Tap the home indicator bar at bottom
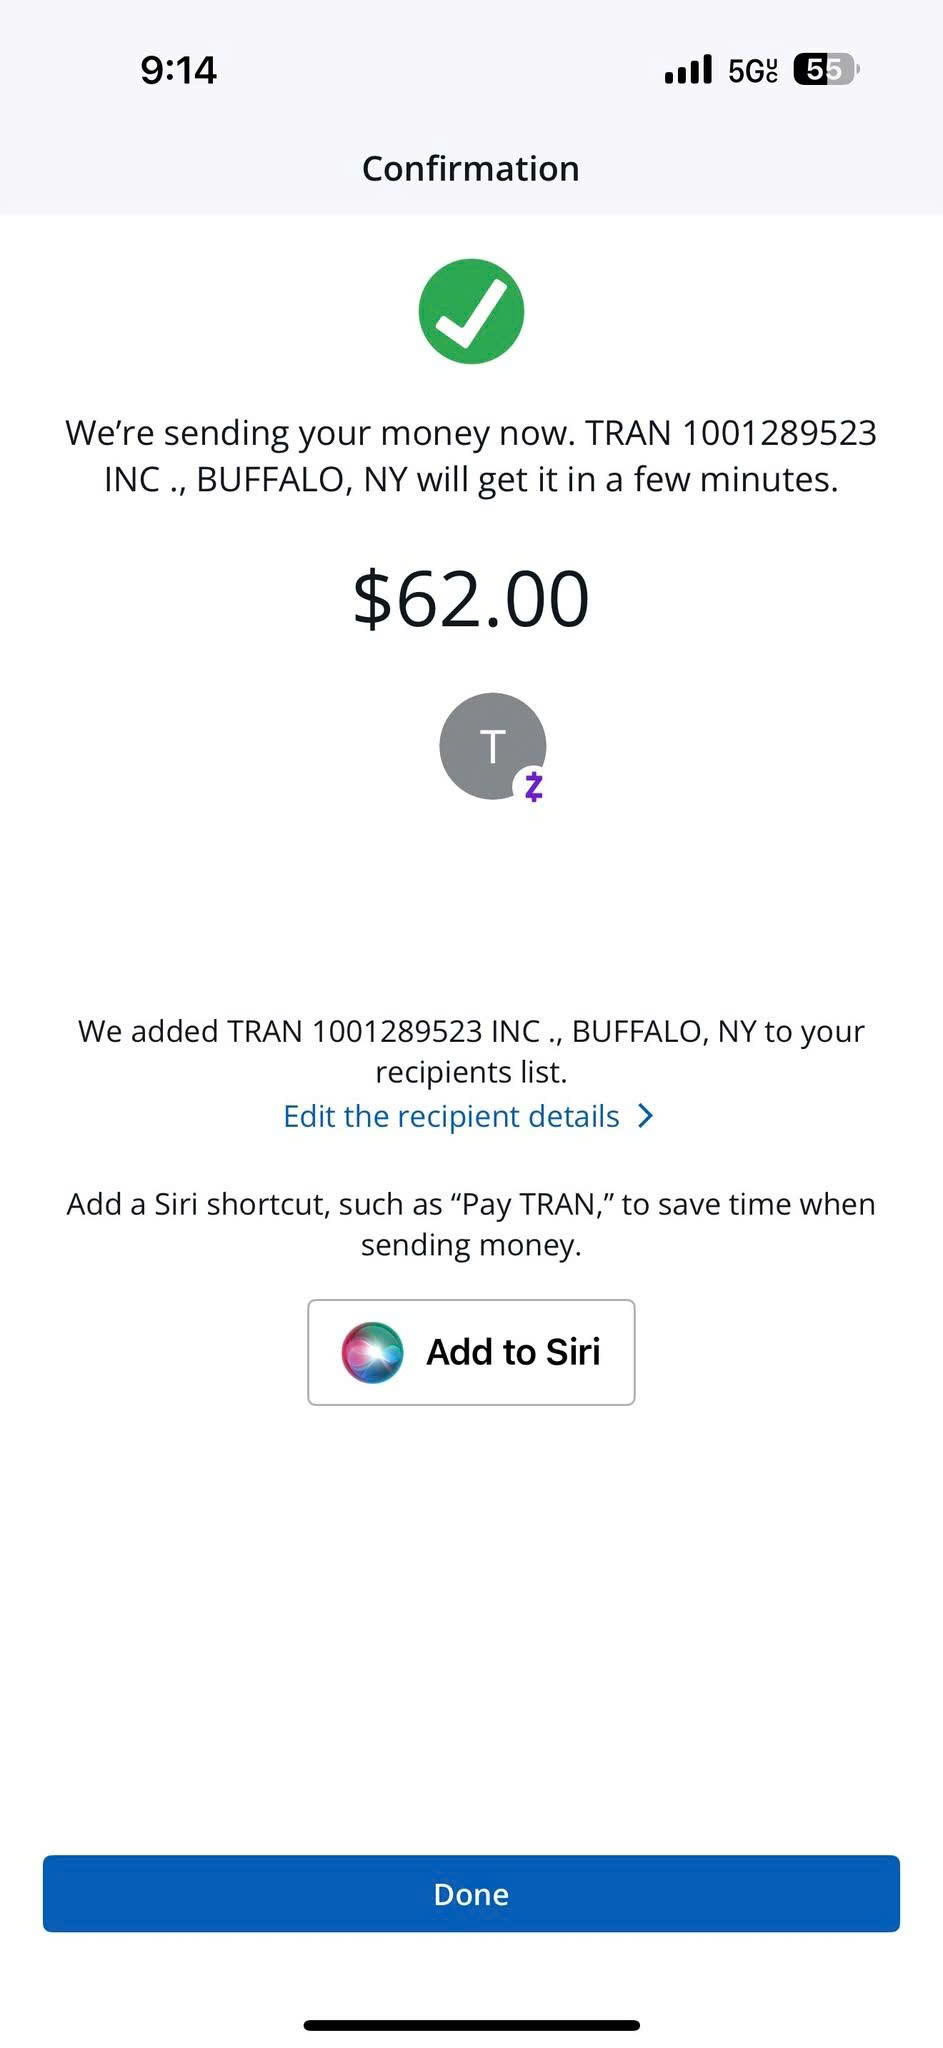The width and height of the screenshot is (943, 2048). 471,2025
